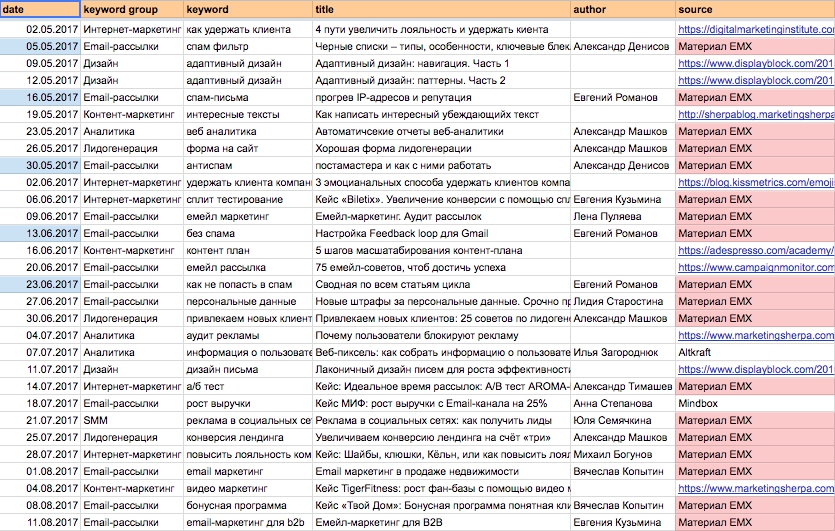
Task: Select highlighted date cell 05.05.2017
Action: click(x=40, y=46)
